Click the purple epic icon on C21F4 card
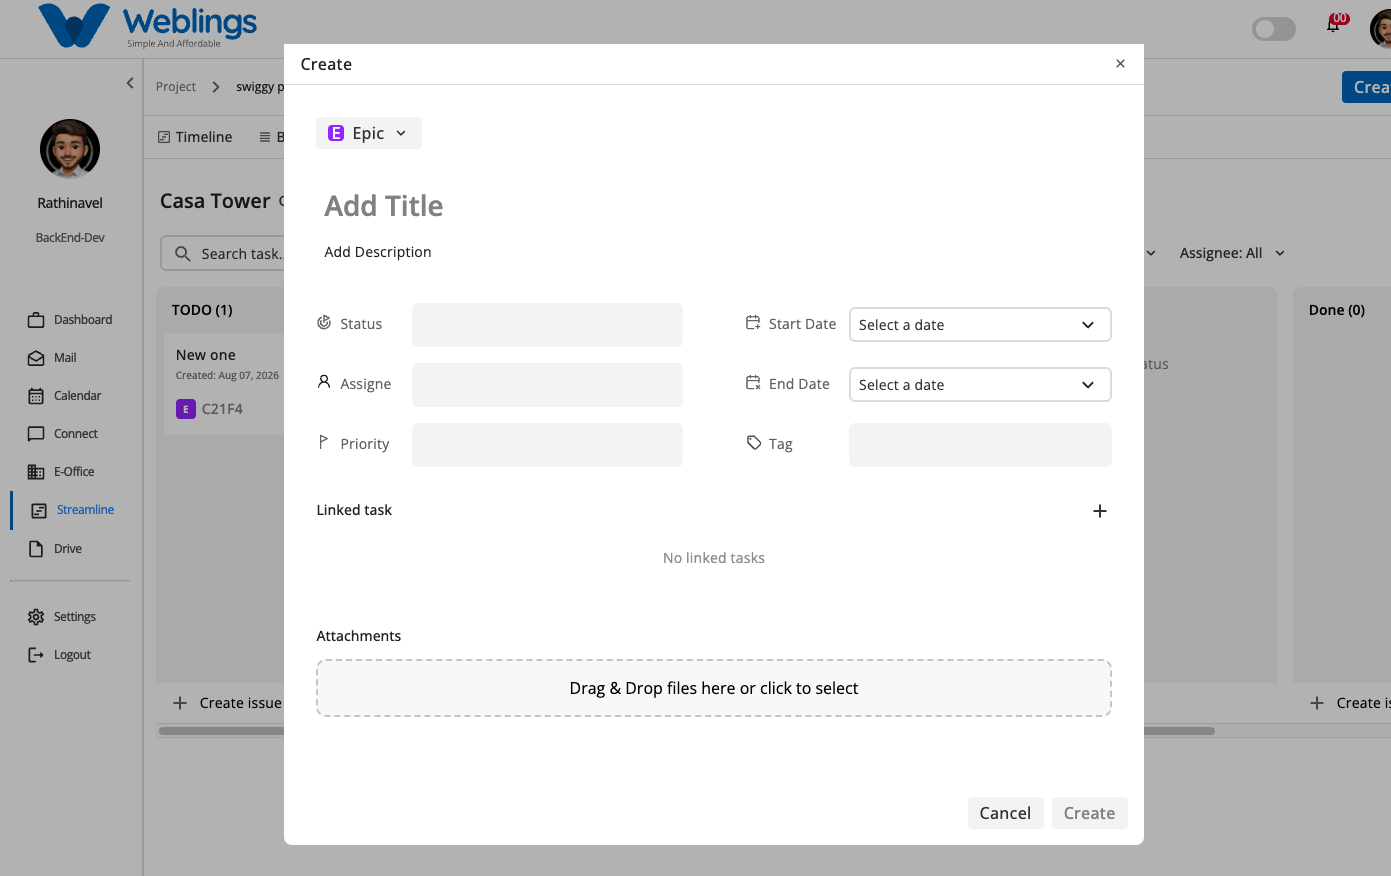Viewport: 1391px width, 876px height. click(x=186, y=409)
